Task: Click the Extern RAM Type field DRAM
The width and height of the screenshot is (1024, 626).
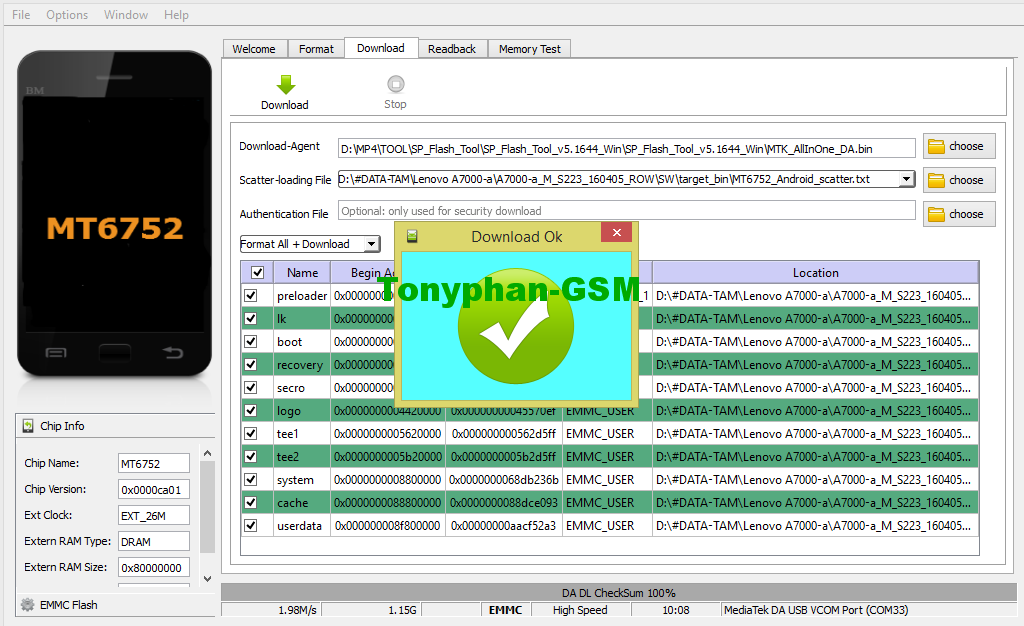Action: [x=153, y=542]
